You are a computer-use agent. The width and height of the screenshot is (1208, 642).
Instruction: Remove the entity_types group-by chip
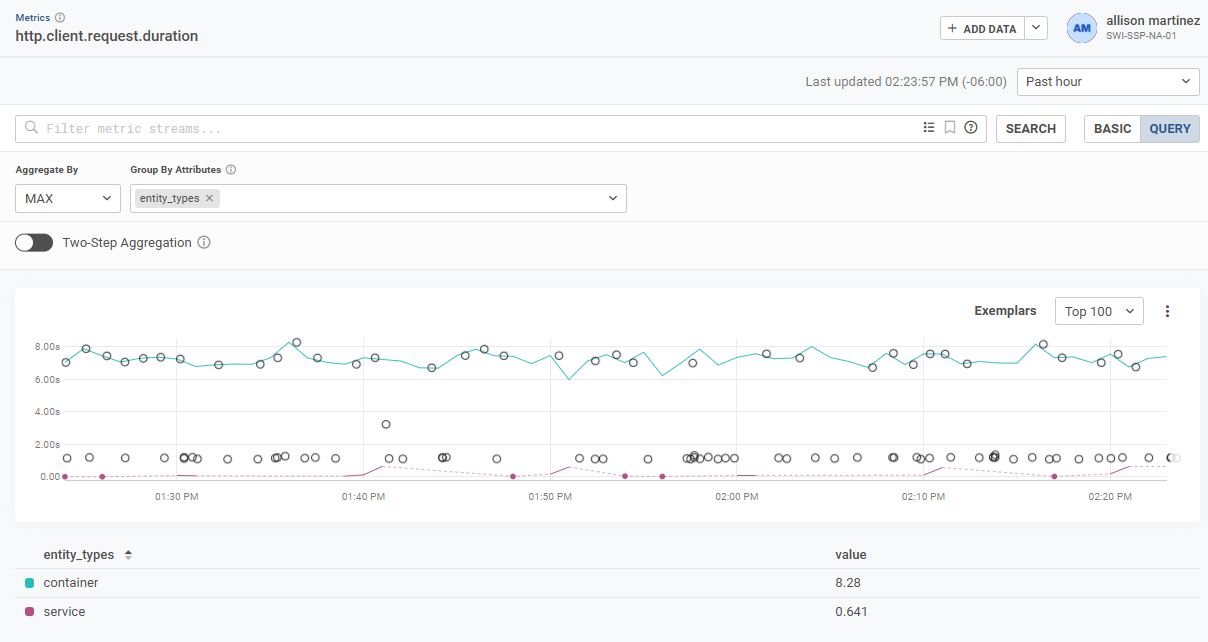pyautogui.click(x=209, y=198)
